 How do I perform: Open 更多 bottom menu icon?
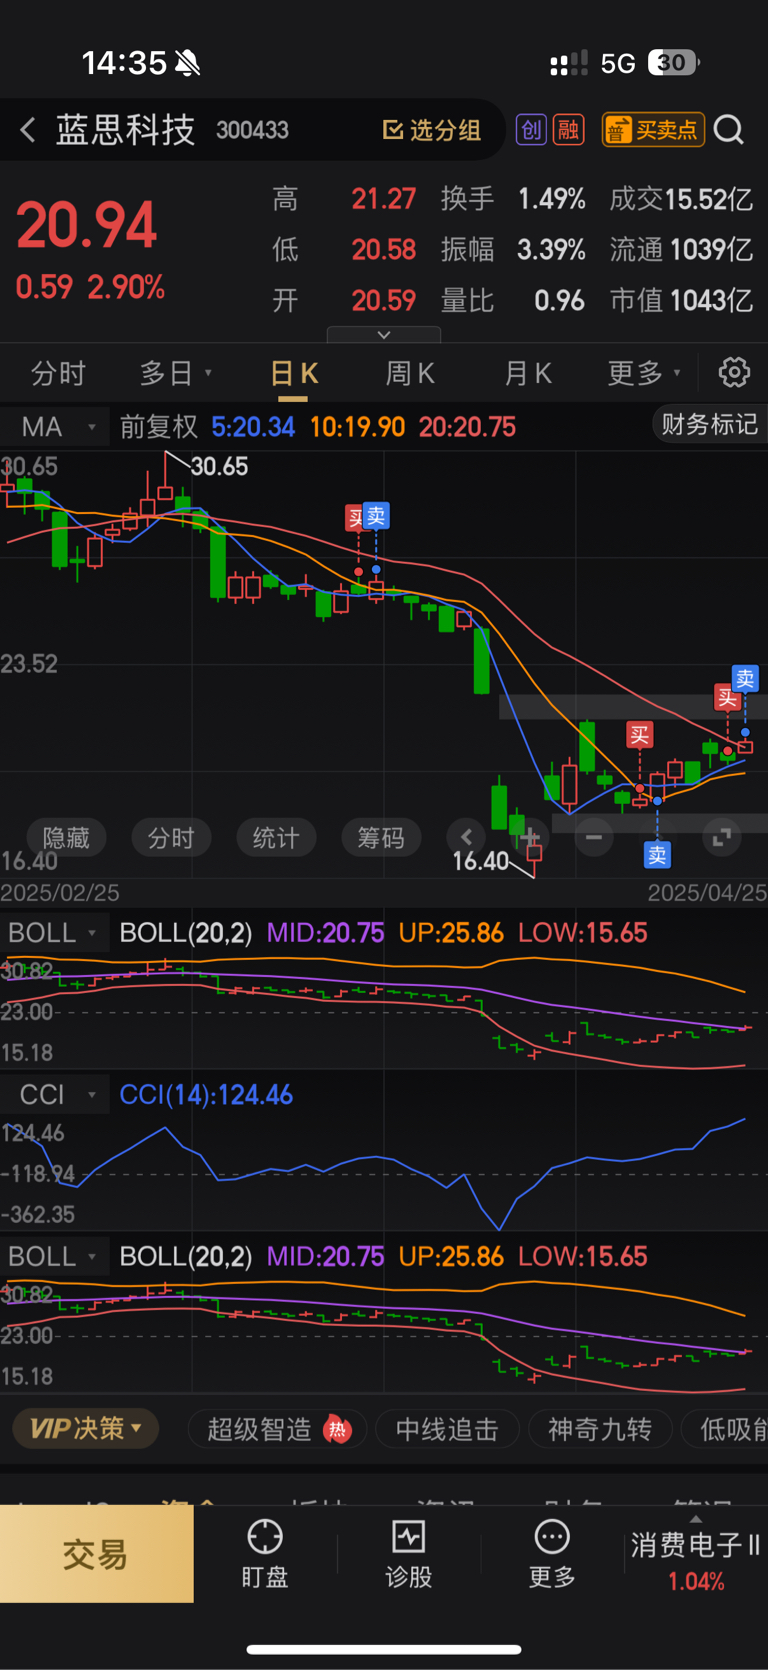pyautogui.click(x=552, y=1554)
